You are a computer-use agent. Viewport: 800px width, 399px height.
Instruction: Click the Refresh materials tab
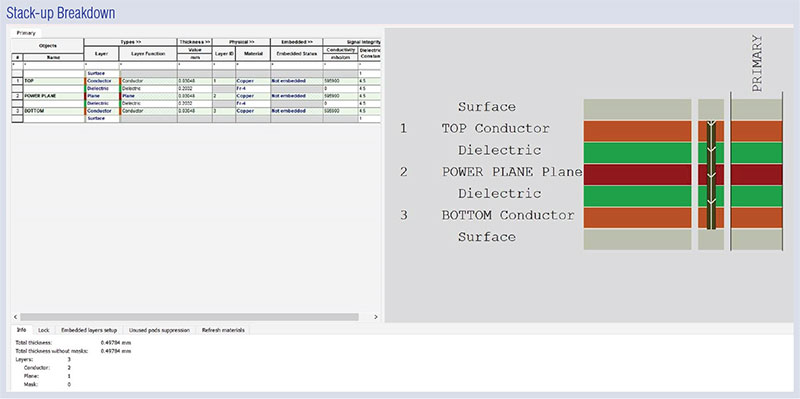coord(223,330)
